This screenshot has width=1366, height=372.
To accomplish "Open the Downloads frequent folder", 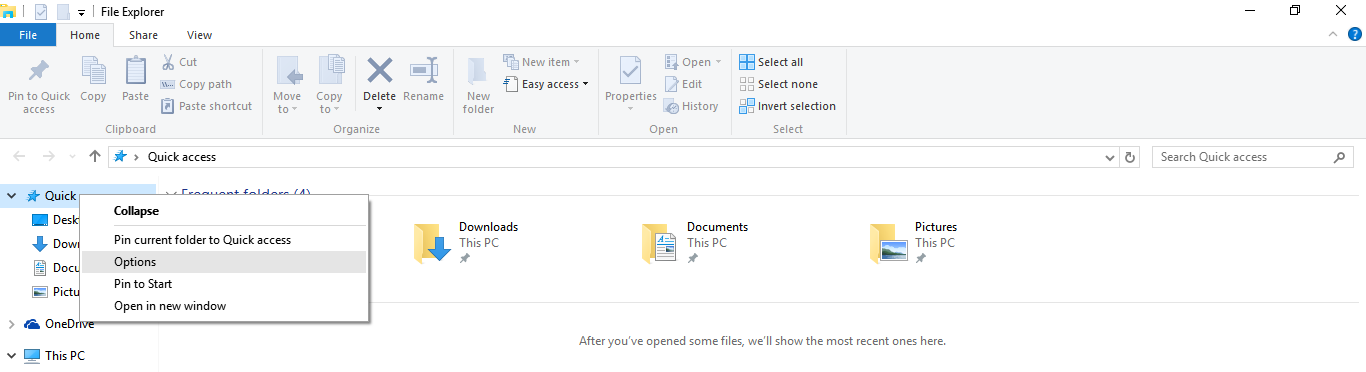I will click(x=467, y=243).
